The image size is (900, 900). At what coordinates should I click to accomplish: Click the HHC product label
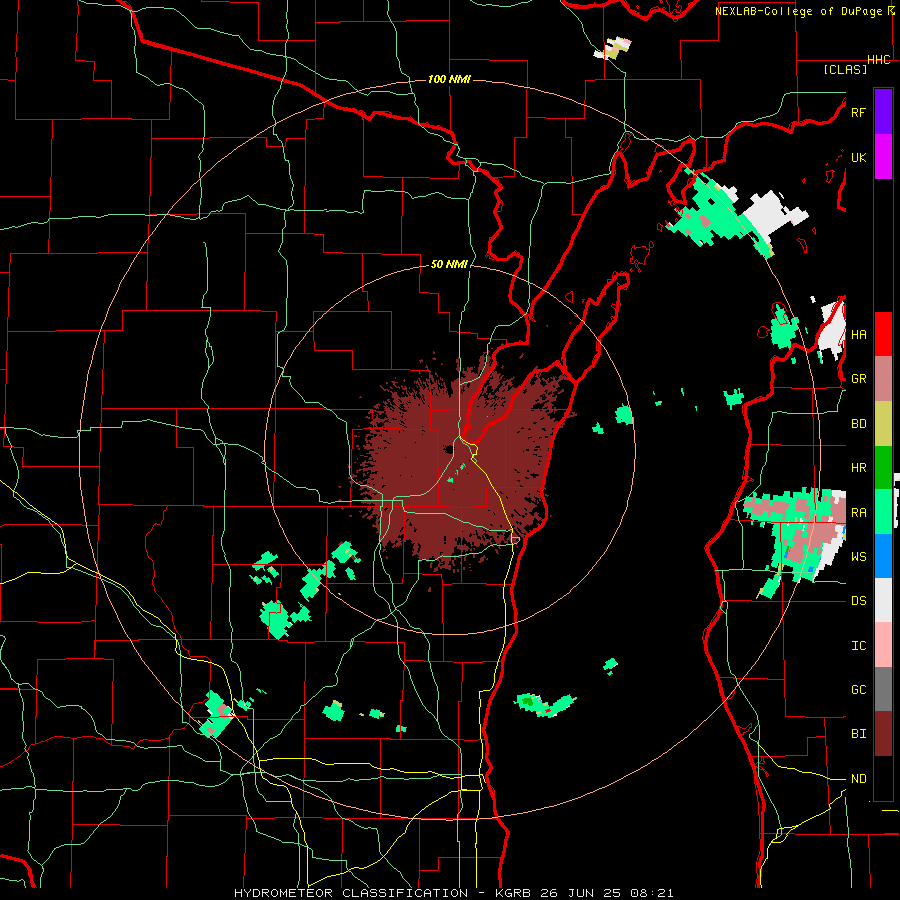pos(878,60)
